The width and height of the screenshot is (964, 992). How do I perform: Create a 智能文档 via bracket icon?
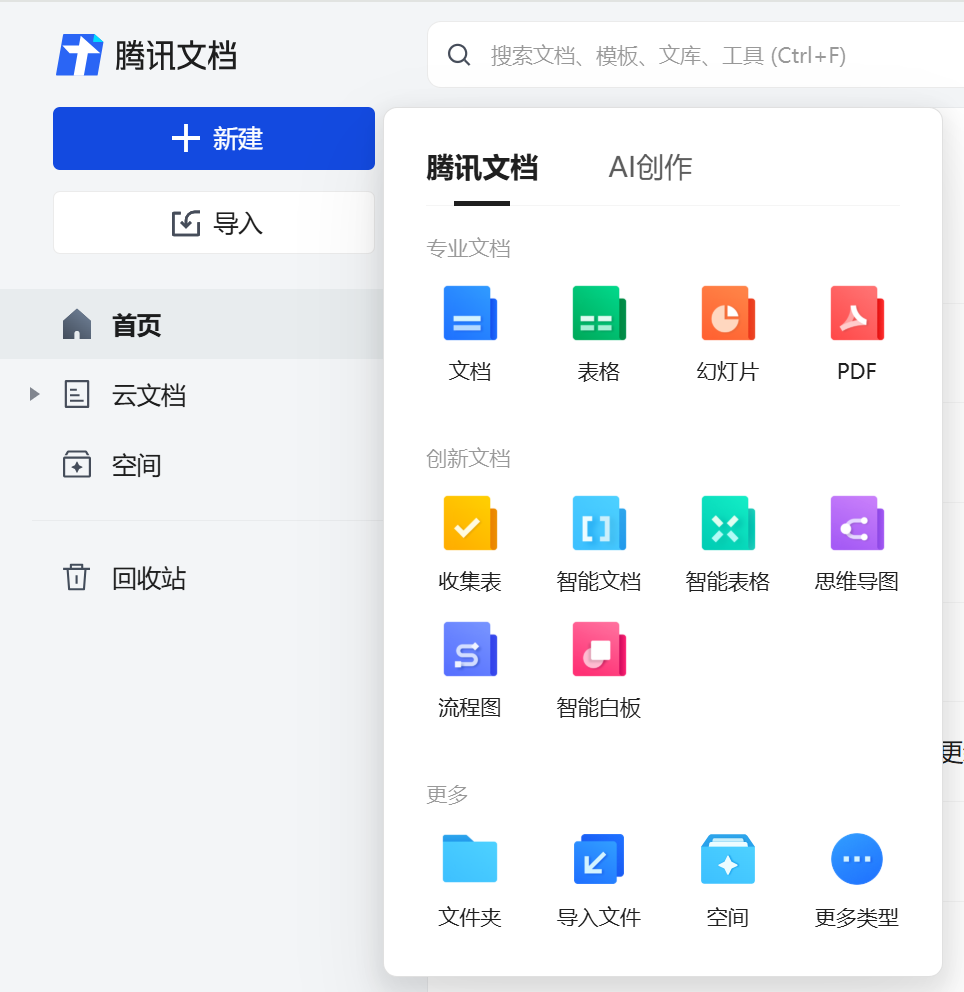click(599, 523)
